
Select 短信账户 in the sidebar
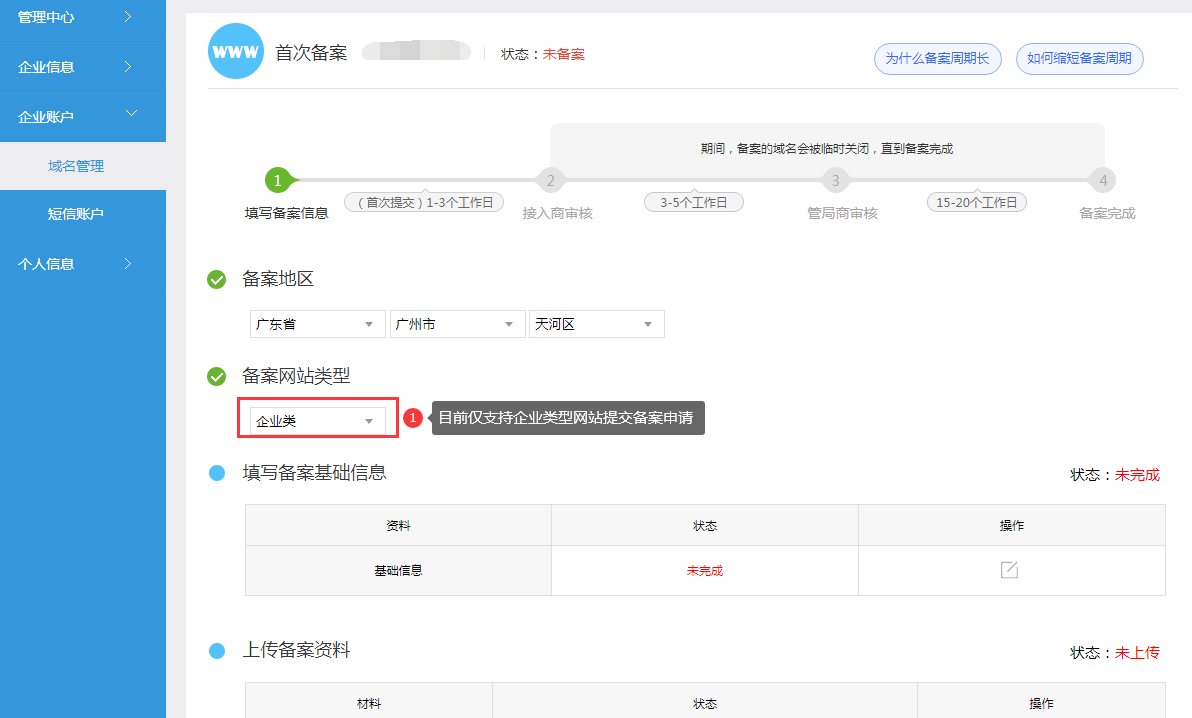pyautogui.click(x=76, y=214)
